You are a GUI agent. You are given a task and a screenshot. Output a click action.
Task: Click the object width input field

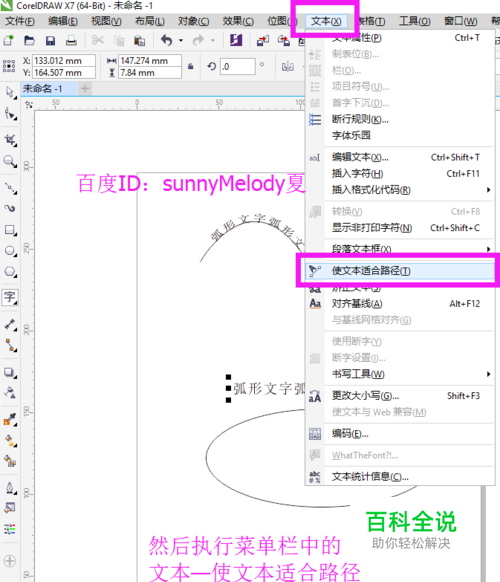click(x=150, y=61)
